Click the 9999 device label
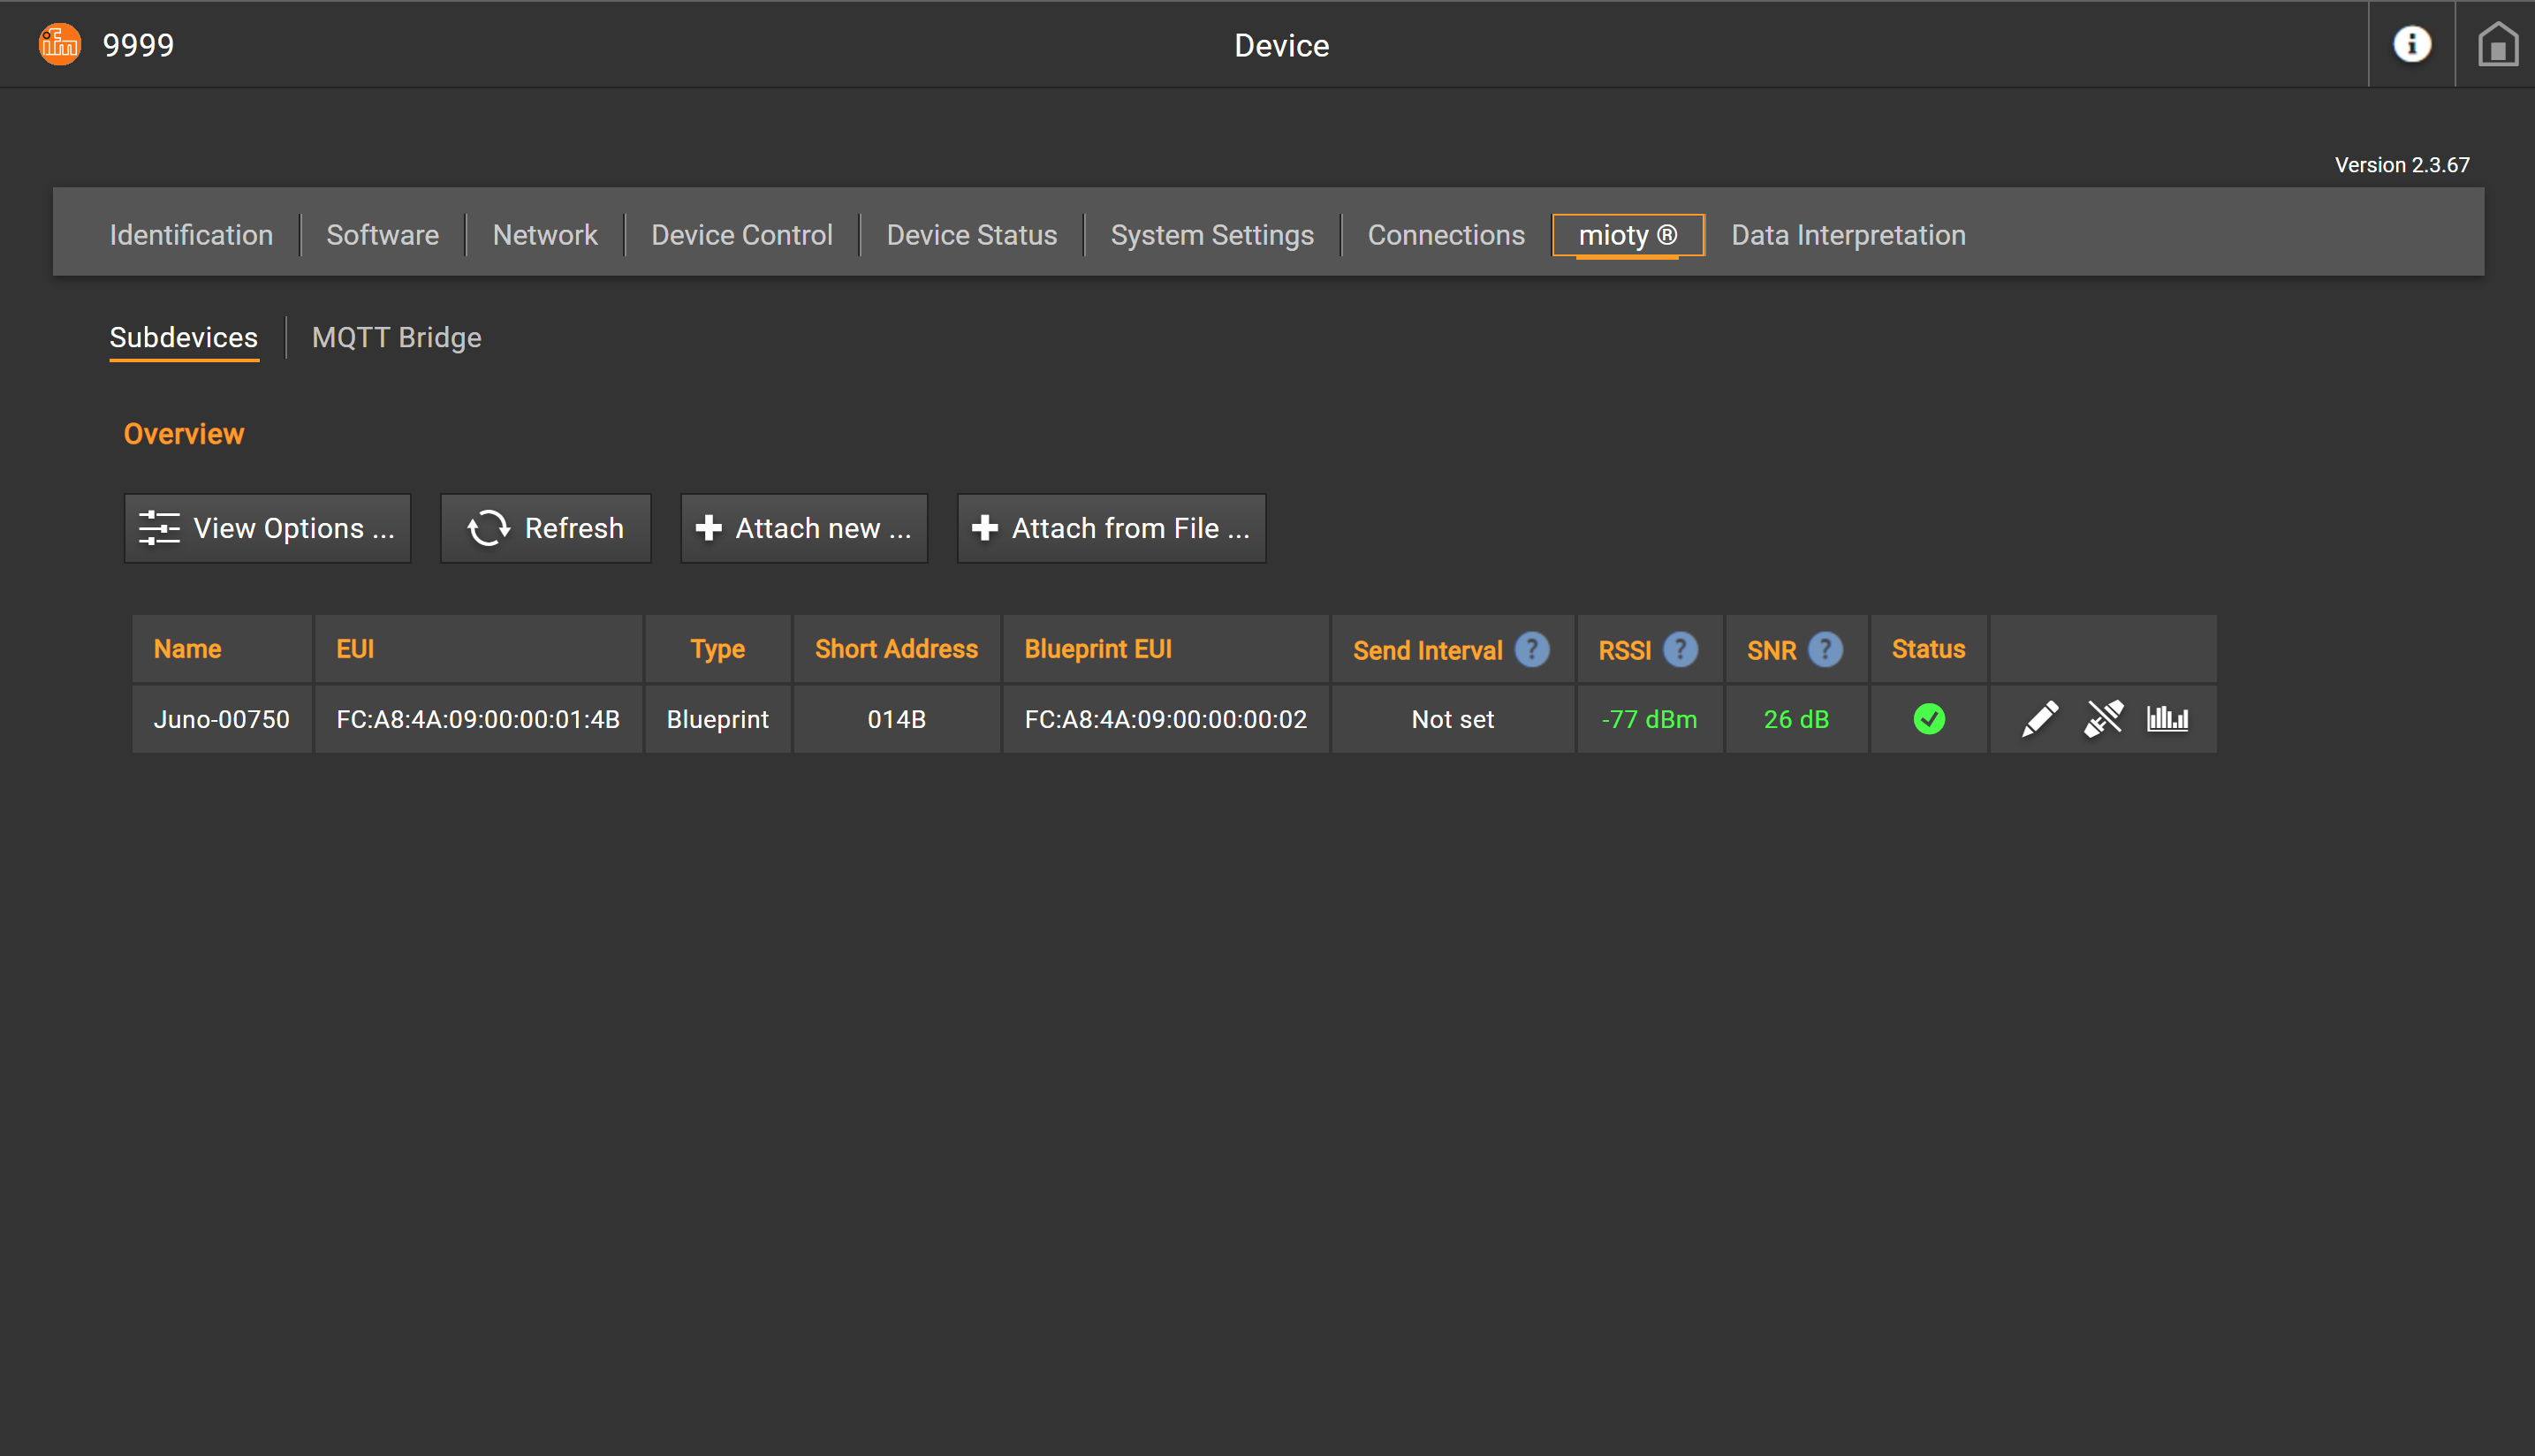 (x=138, y=45)
